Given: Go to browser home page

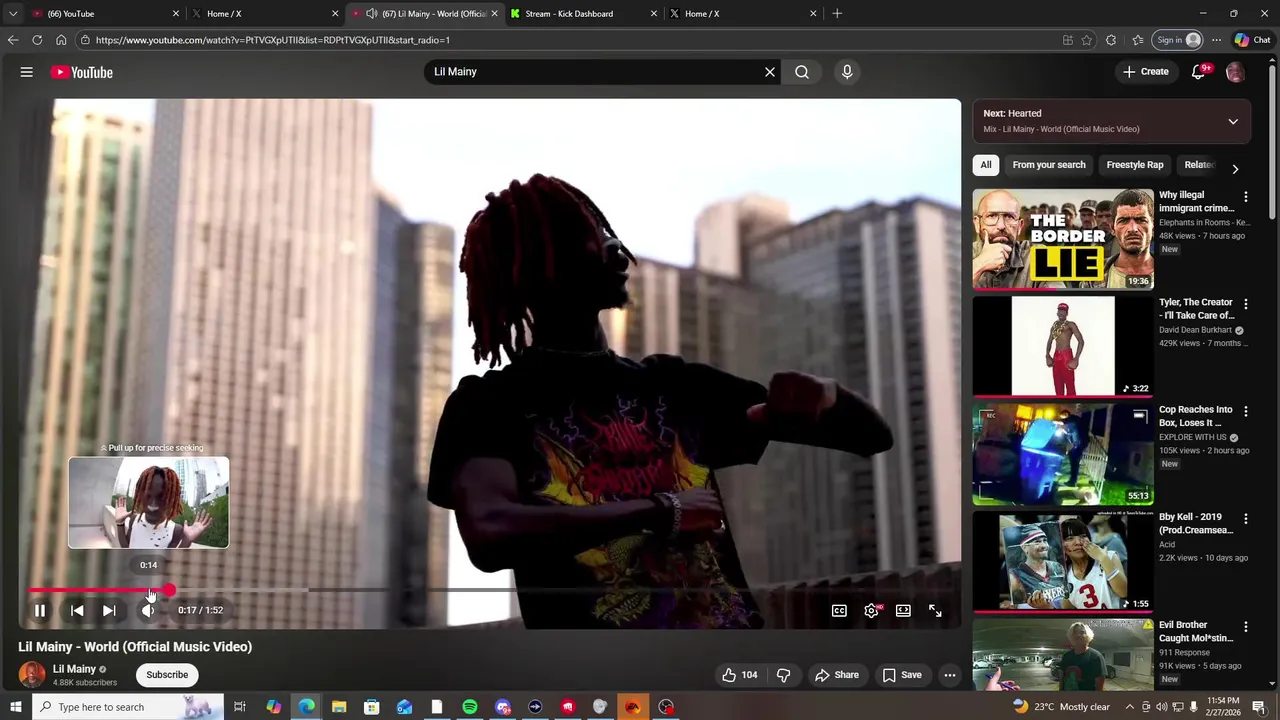Looking at the screenshot, I should point(61,40).
